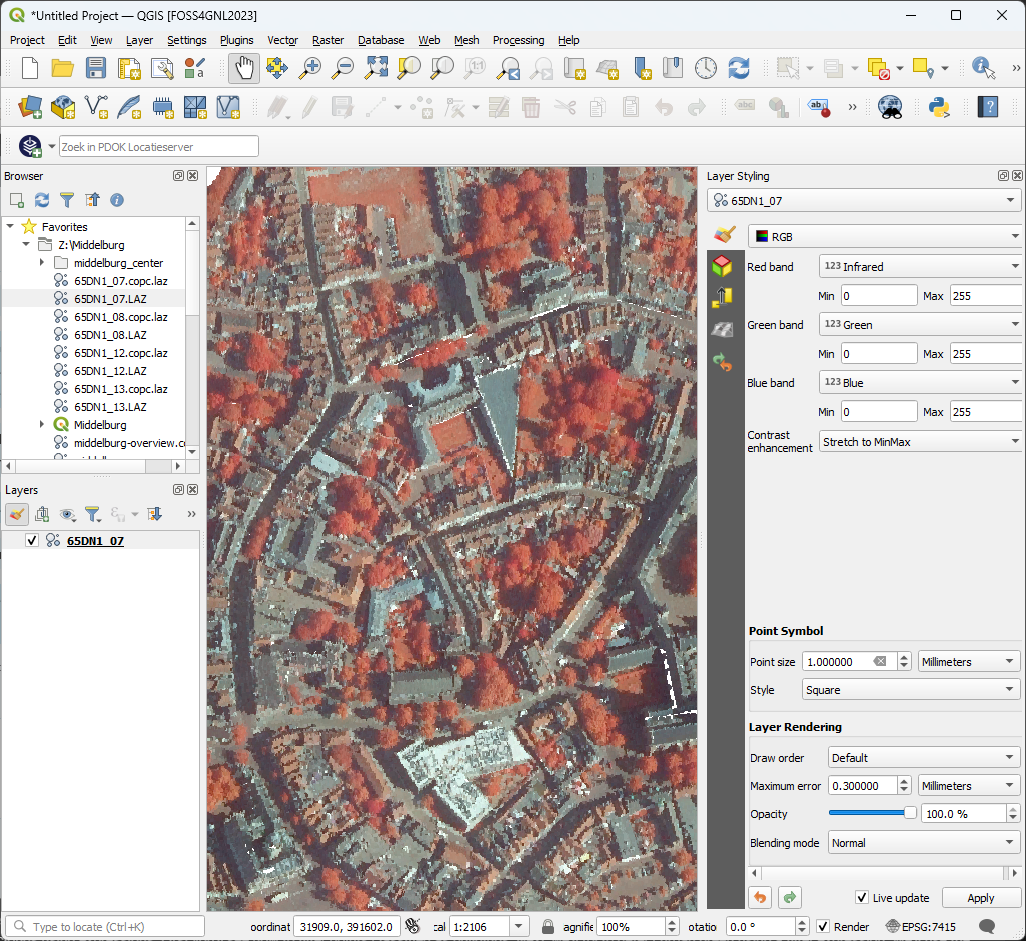Open the Elevation tab icon in Layer Styling
1026x941 pixels.
(x=722, y=297)
